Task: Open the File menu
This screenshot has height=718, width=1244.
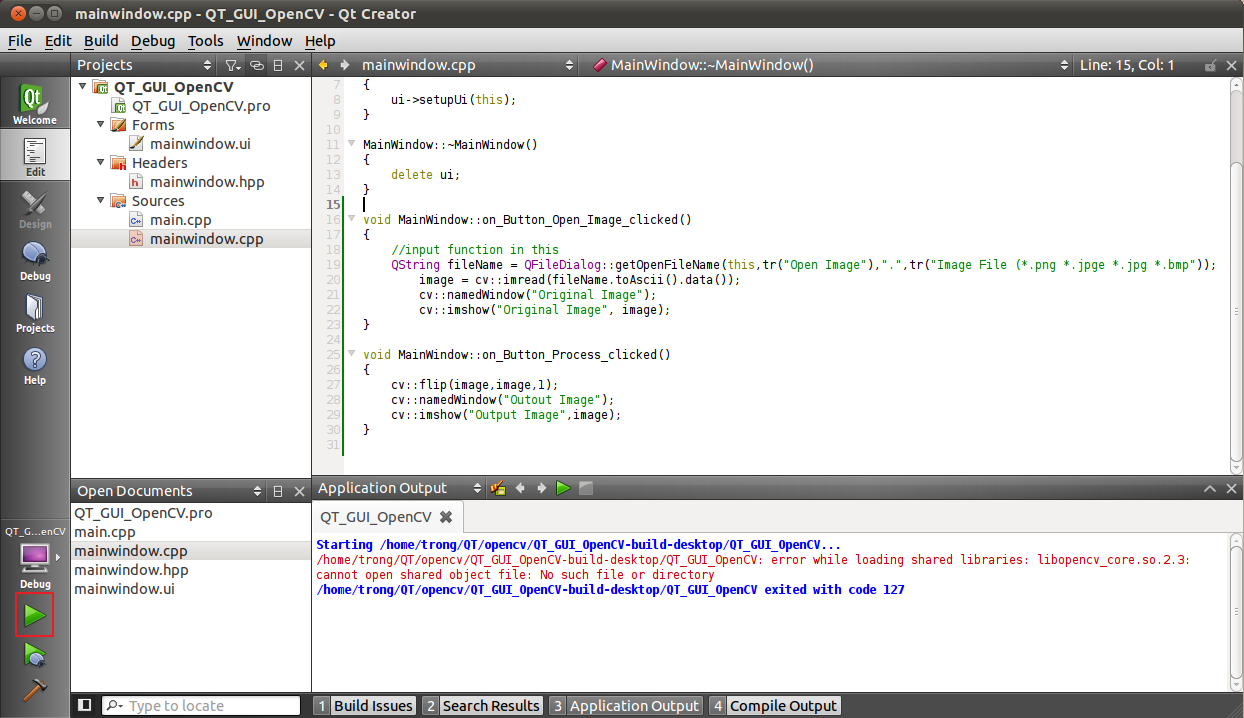Action: tap(20, 41)
